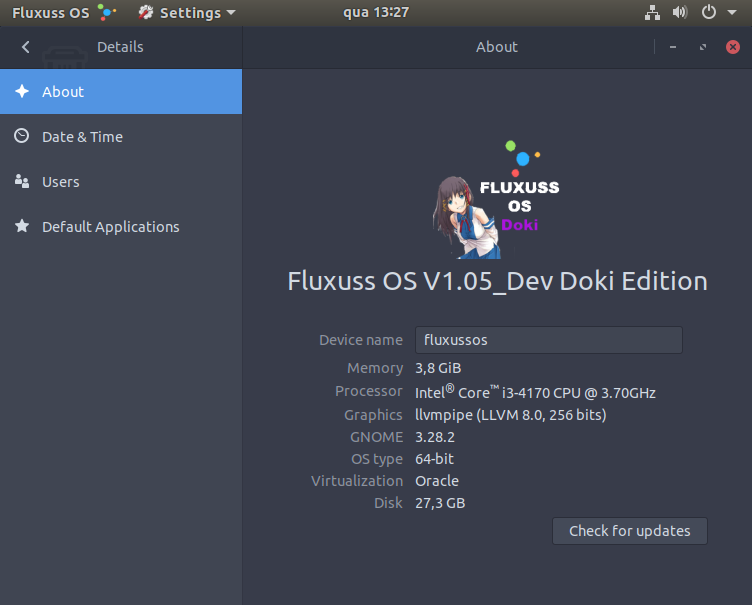The height and width of the screenshot is (605, 752).
Task: Open the Users panel
Action: pos(121,182)
